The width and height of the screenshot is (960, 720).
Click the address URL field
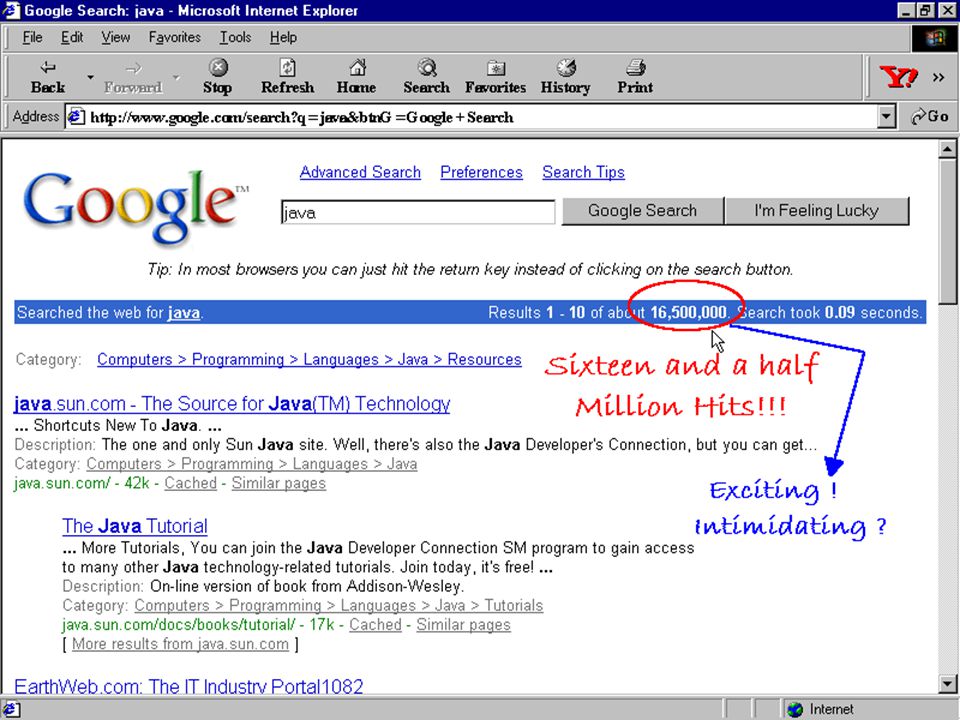(x=471, y=117)
